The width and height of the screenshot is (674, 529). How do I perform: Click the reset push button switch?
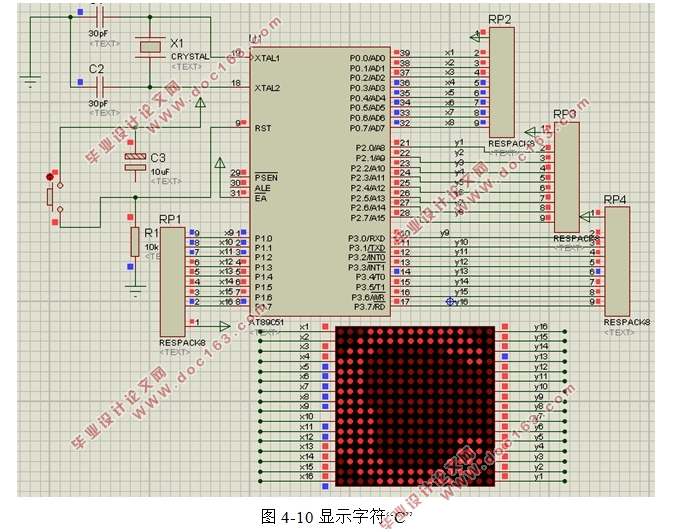[54, 198]
